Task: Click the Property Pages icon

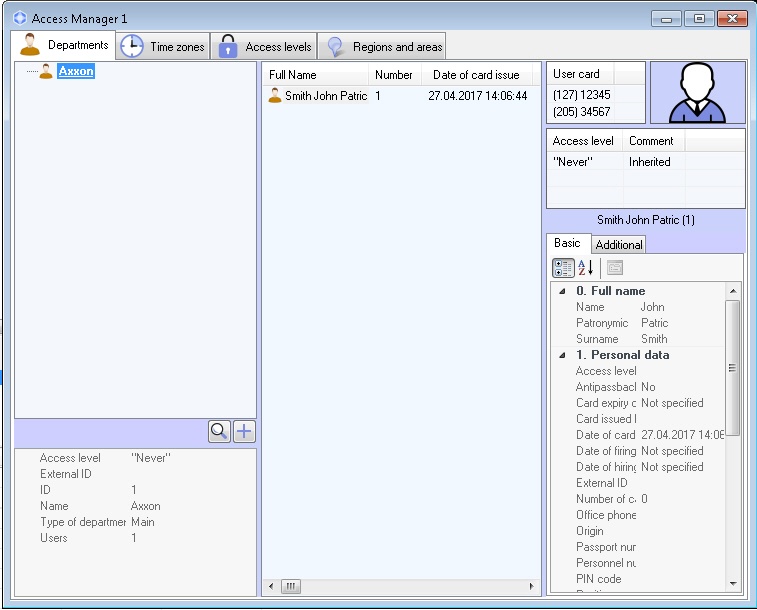Action: tap(614, 268)
